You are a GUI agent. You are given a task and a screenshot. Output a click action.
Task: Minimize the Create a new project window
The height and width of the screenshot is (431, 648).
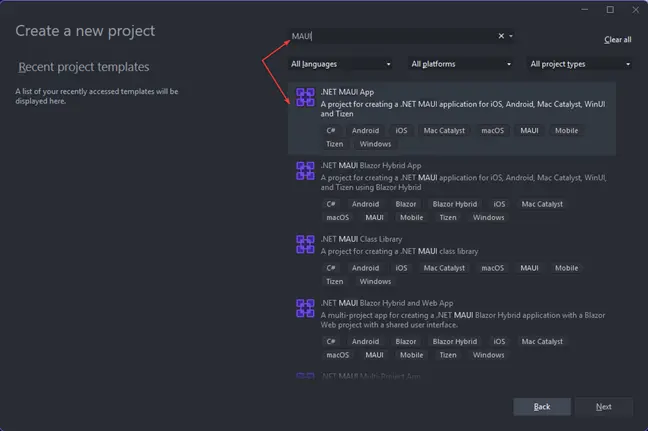[x=584, y=10]
